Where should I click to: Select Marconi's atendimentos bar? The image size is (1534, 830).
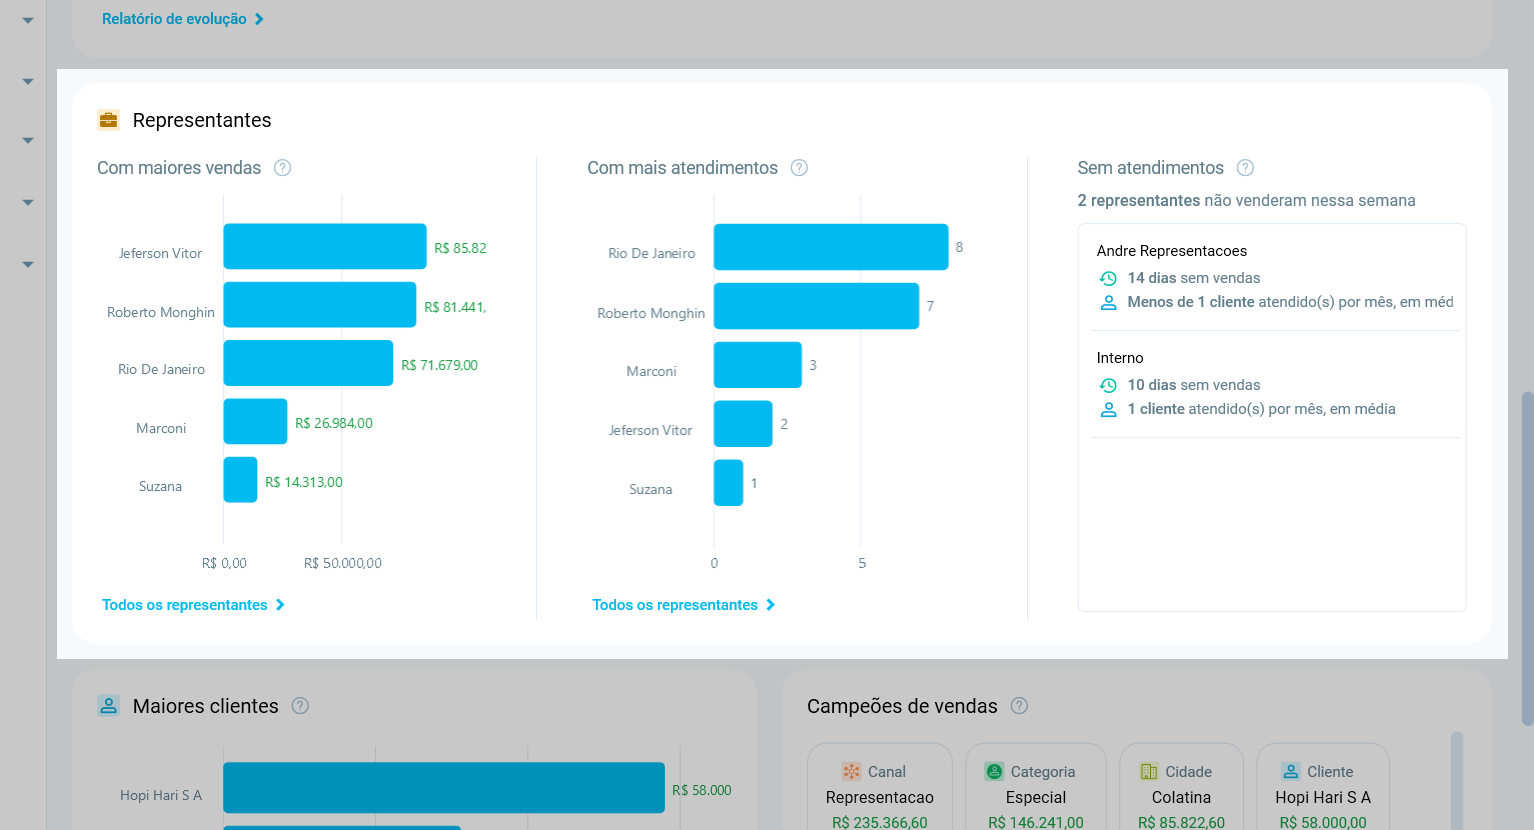(x=758, y=365)
